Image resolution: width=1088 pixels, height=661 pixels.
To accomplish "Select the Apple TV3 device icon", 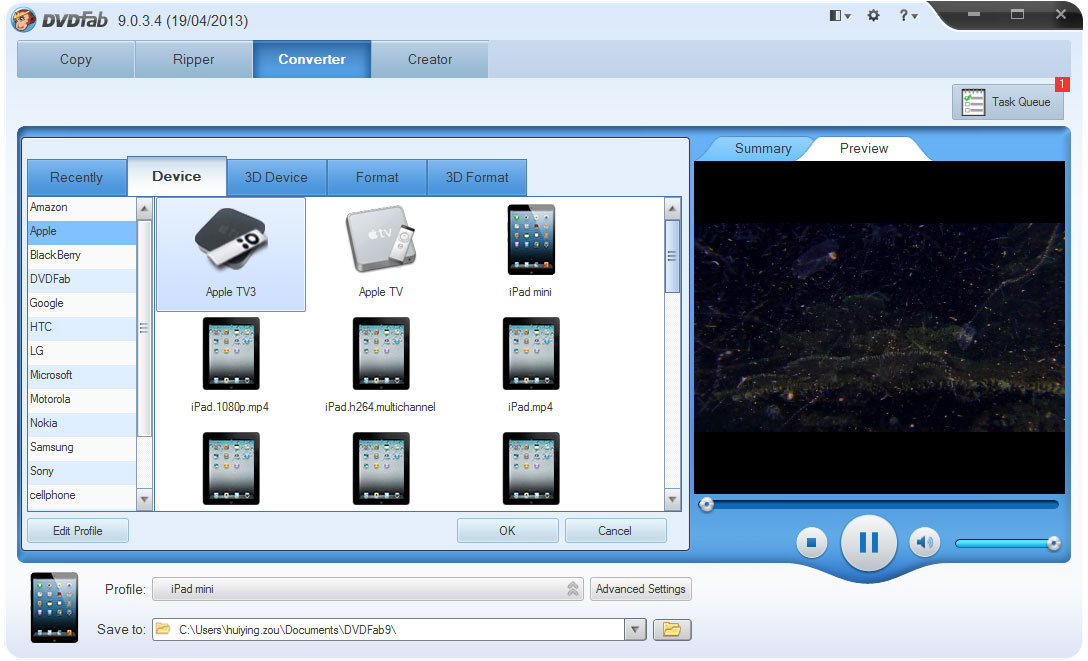I will point(231,240).
